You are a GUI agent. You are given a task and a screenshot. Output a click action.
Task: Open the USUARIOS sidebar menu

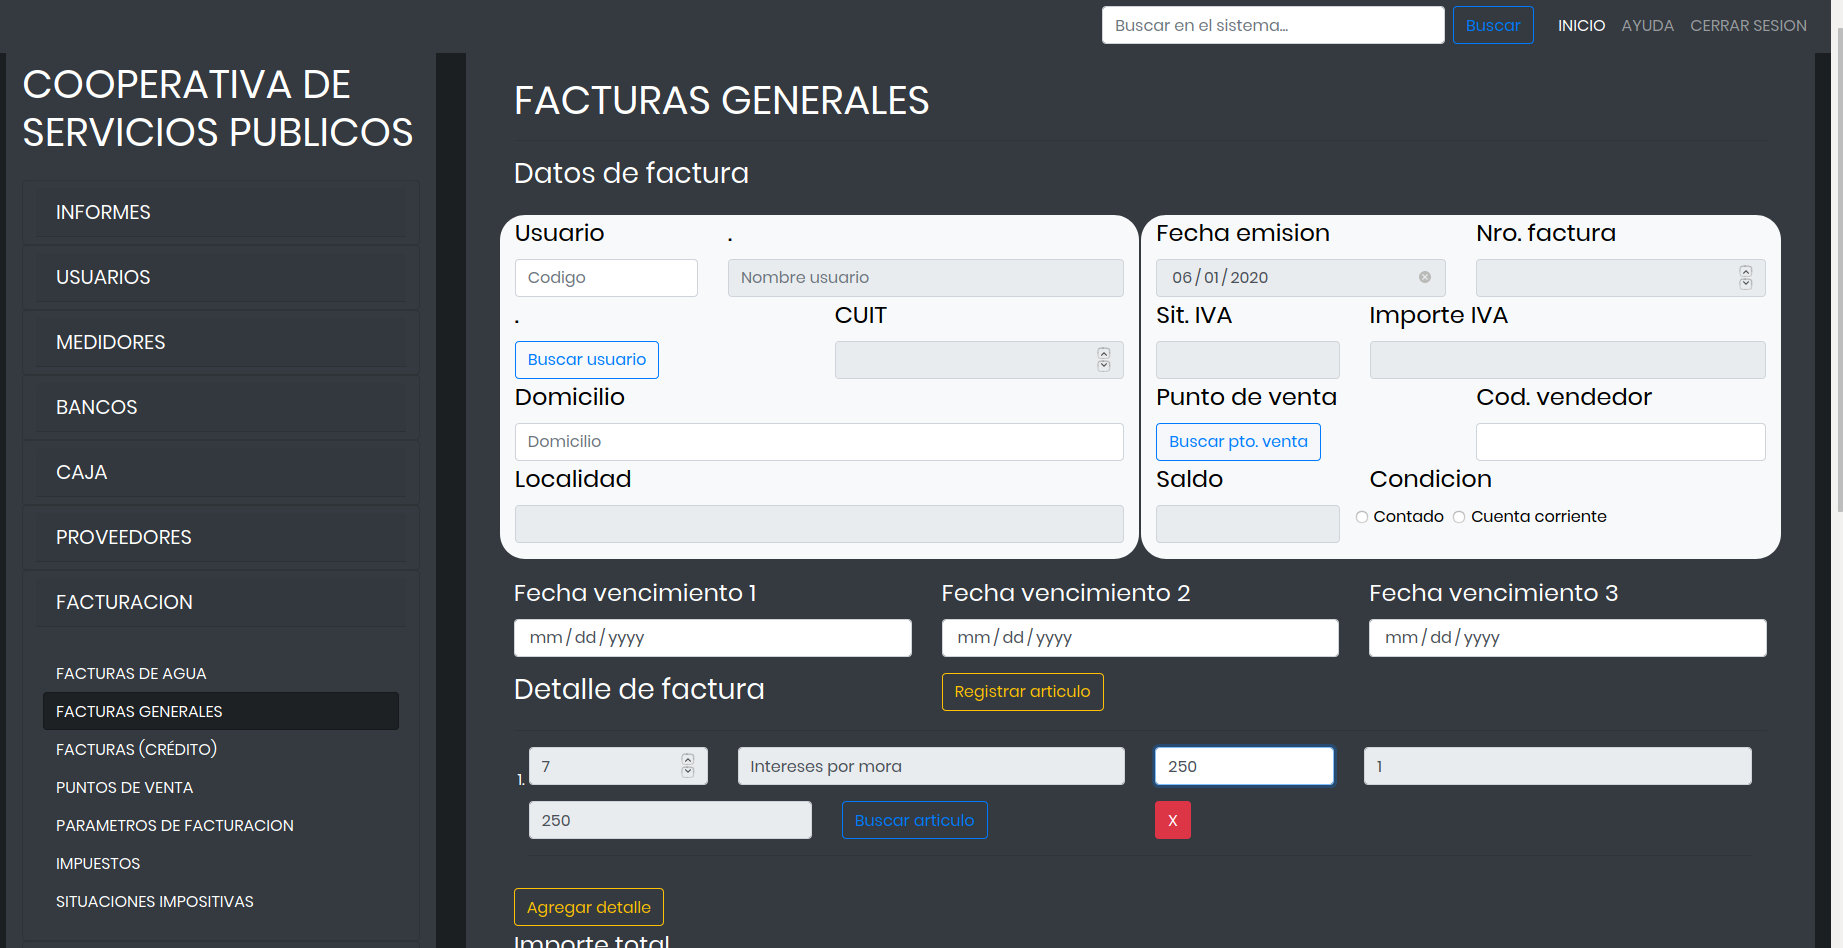[221, 277]
